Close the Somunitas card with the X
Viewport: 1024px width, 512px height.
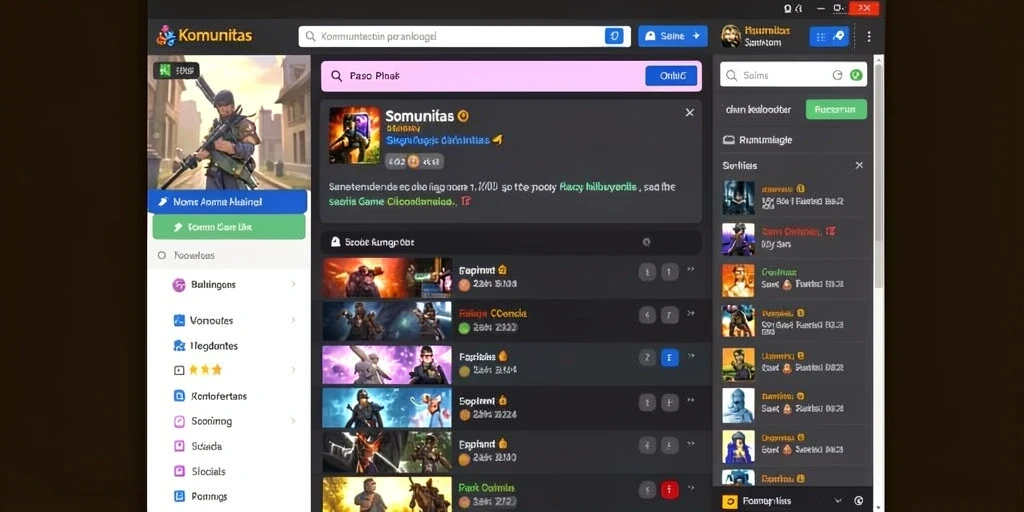[690, 113]
